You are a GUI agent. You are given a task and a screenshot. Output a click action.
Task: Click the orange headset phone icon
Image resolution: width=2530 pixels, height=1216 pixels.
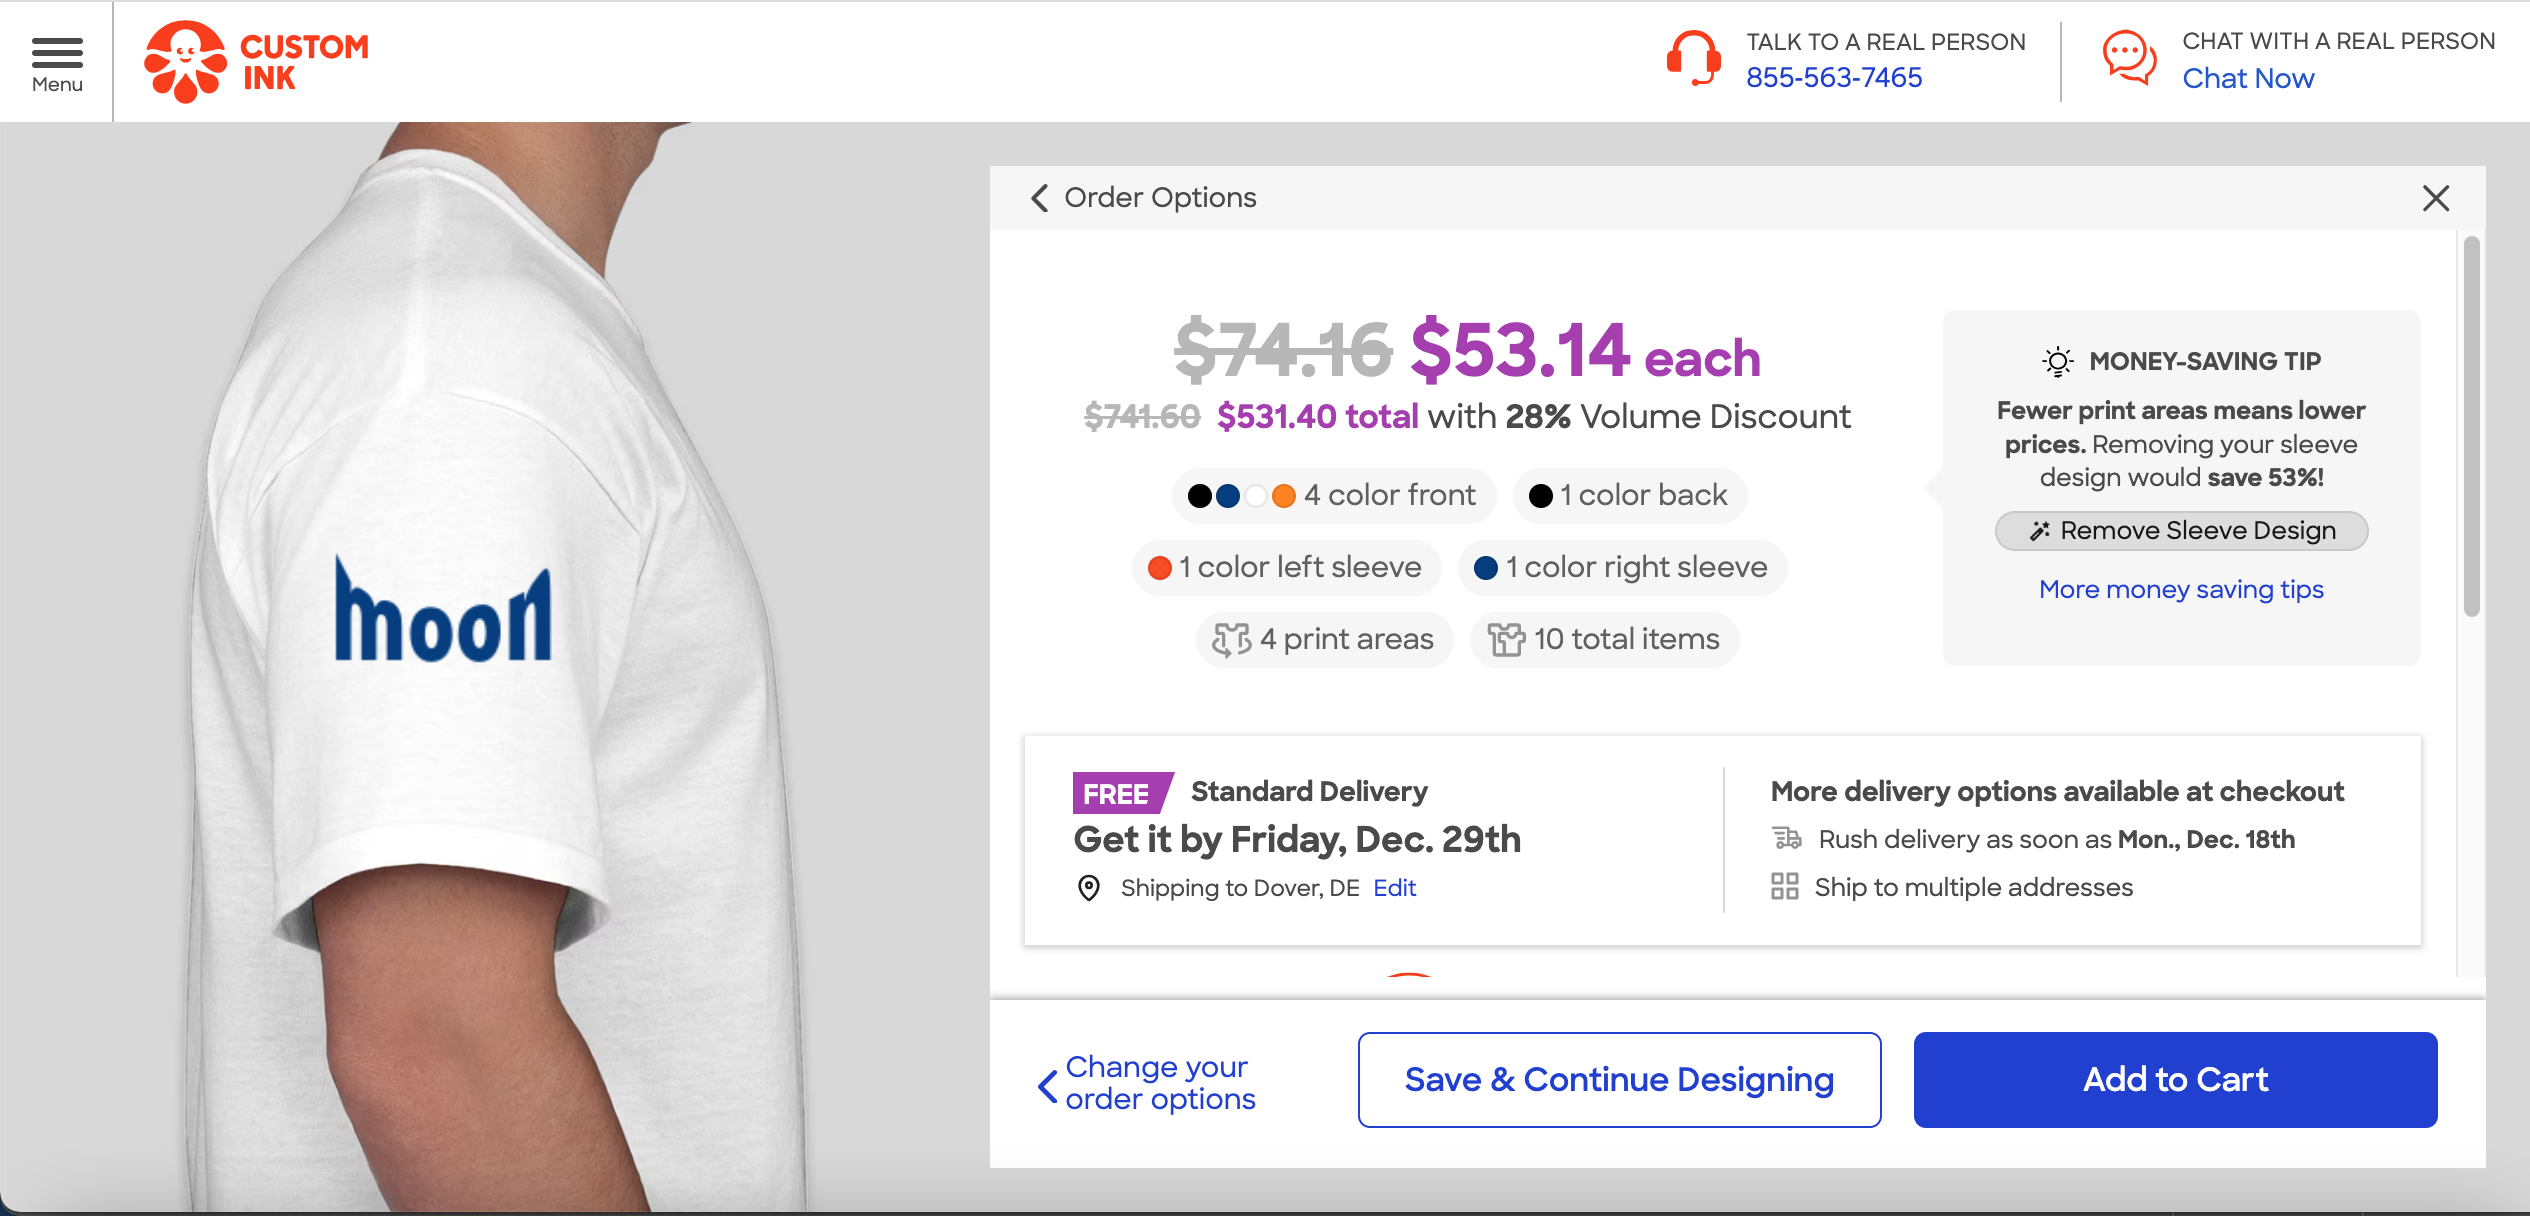(1692, 58)
